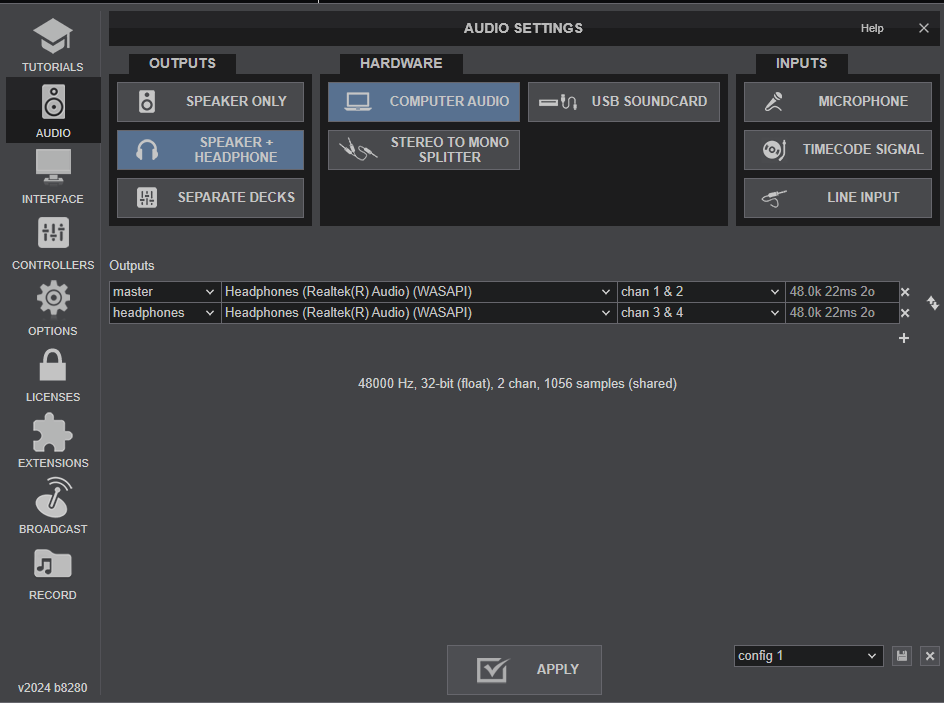Click Apply to confirm audio settings
The image size is (944, 703).
pyautogui.click(x=524, y=670)
